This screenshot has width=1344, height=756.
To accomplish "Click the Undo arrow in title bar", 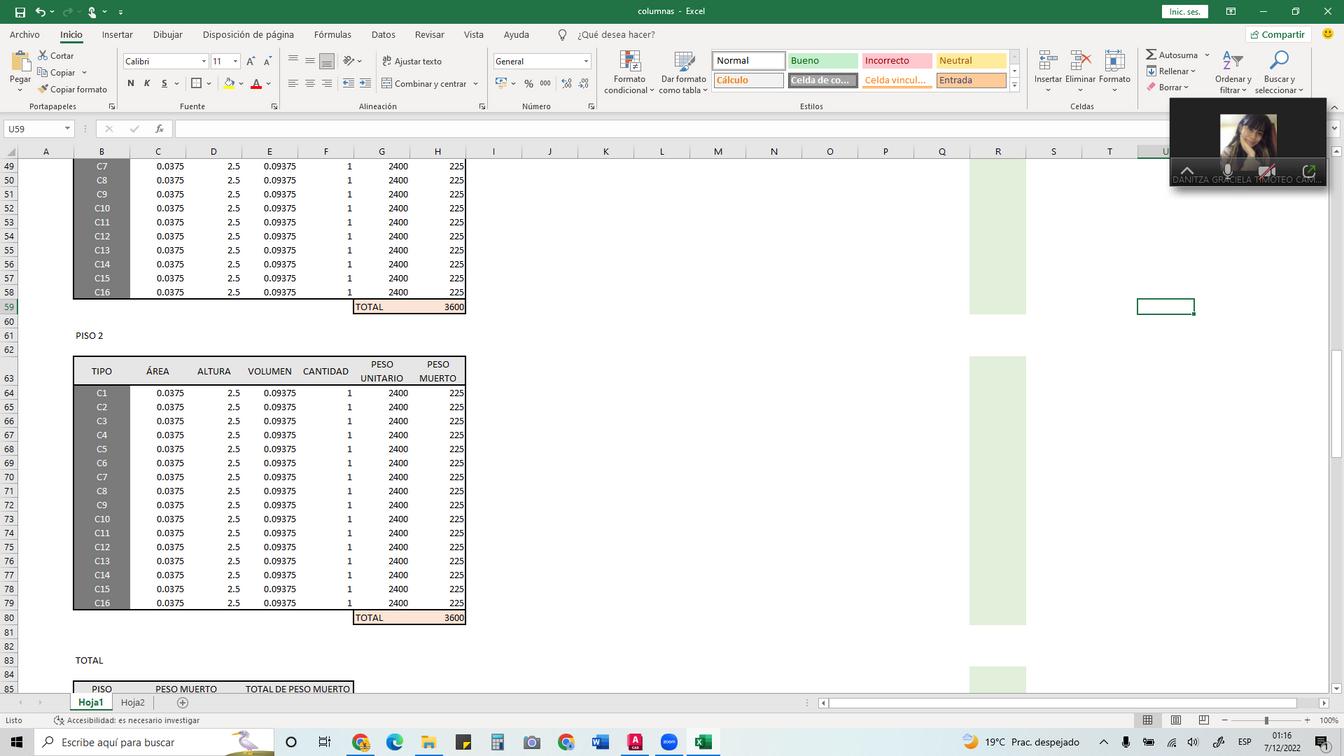I will [x=40, y=11].
